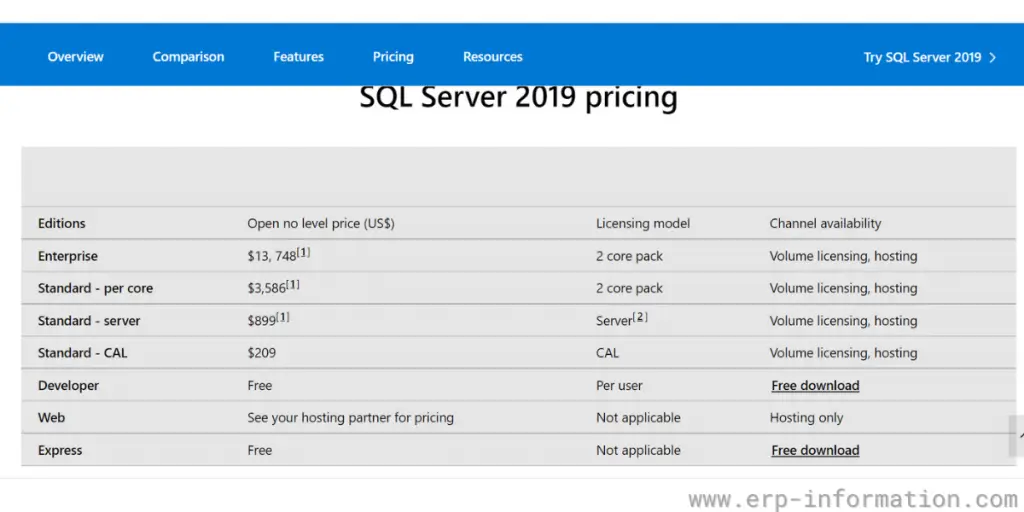Open the Overview tab
Screen dimensions: 1024x512
click(75, 57)
